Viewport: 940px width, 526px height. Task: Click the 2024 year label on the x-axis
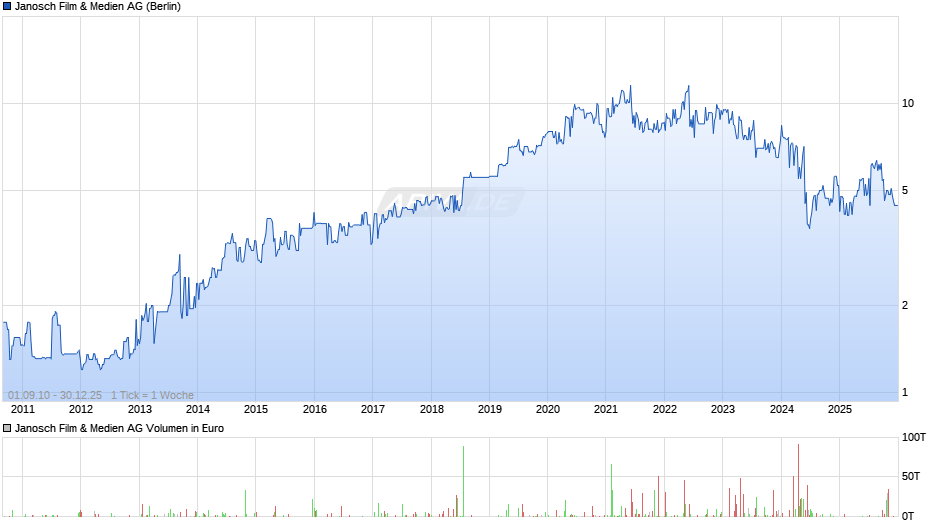pos(782,409)
